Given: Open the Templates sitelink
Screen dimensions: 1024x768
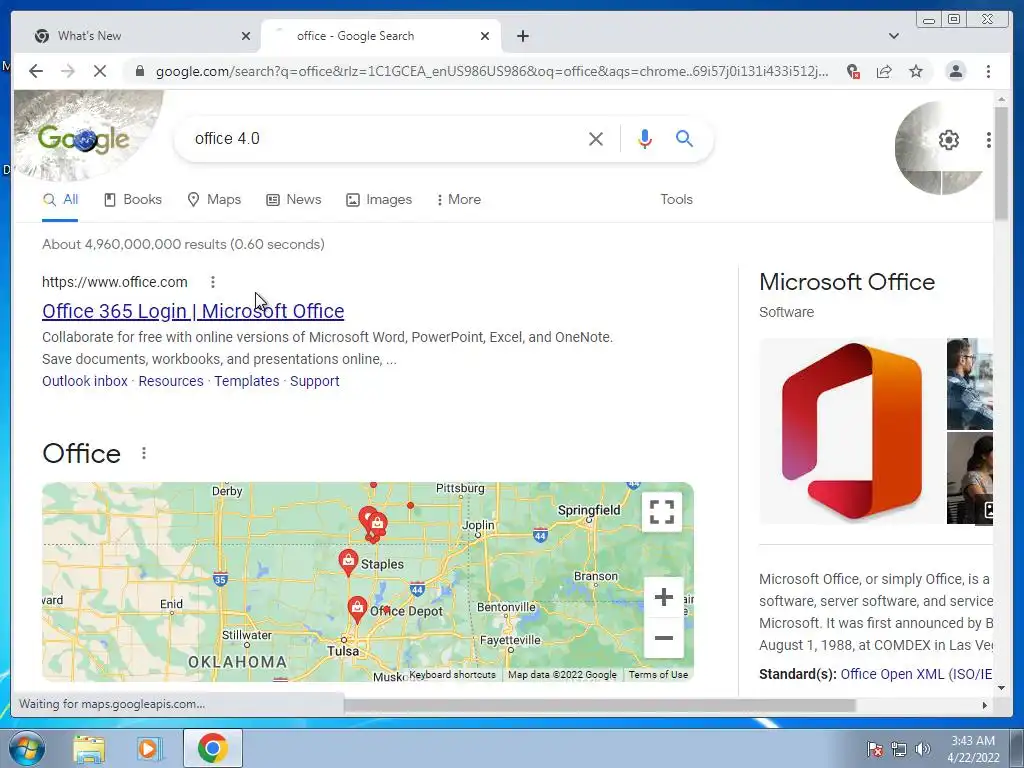Looking at the screenshot, I should pos(247,381).
